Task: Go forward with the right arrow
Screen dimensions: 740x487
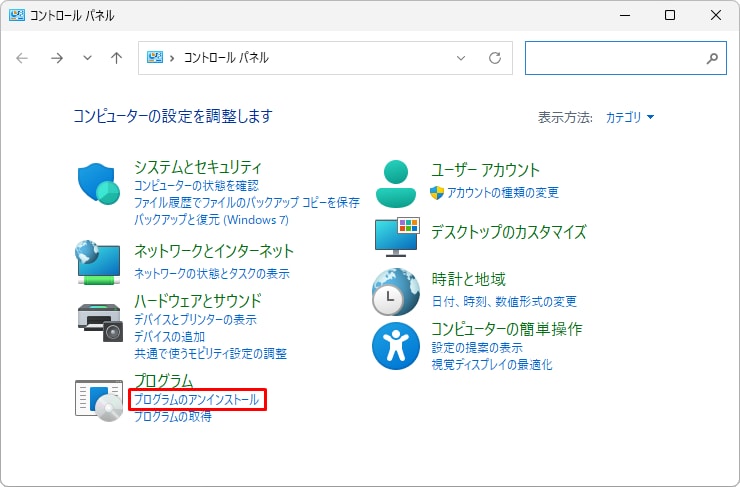Action: click(57, 58)
